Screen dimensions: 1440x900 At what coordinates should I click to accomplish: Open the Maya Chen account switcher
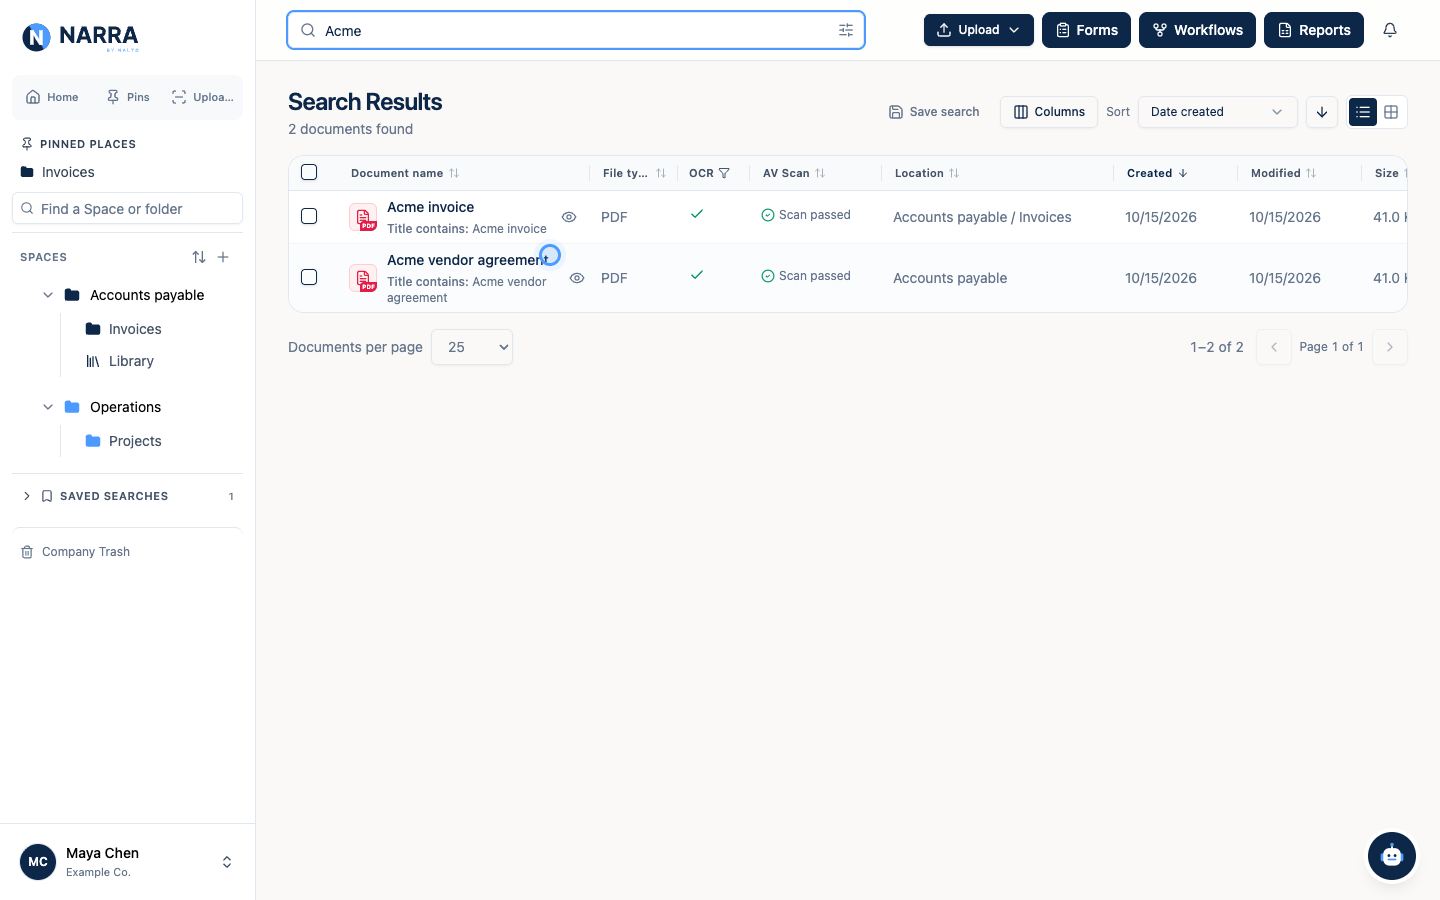click(x=127, y=862)
